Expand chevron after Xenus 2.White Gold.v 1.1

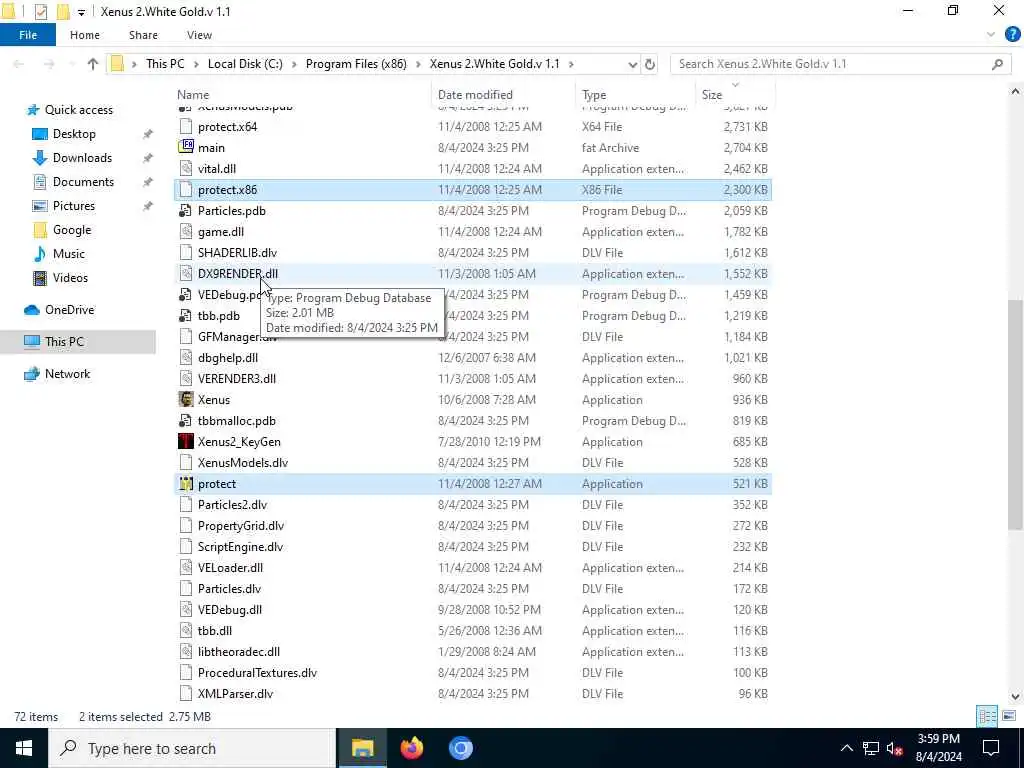(x=571, y=64)
